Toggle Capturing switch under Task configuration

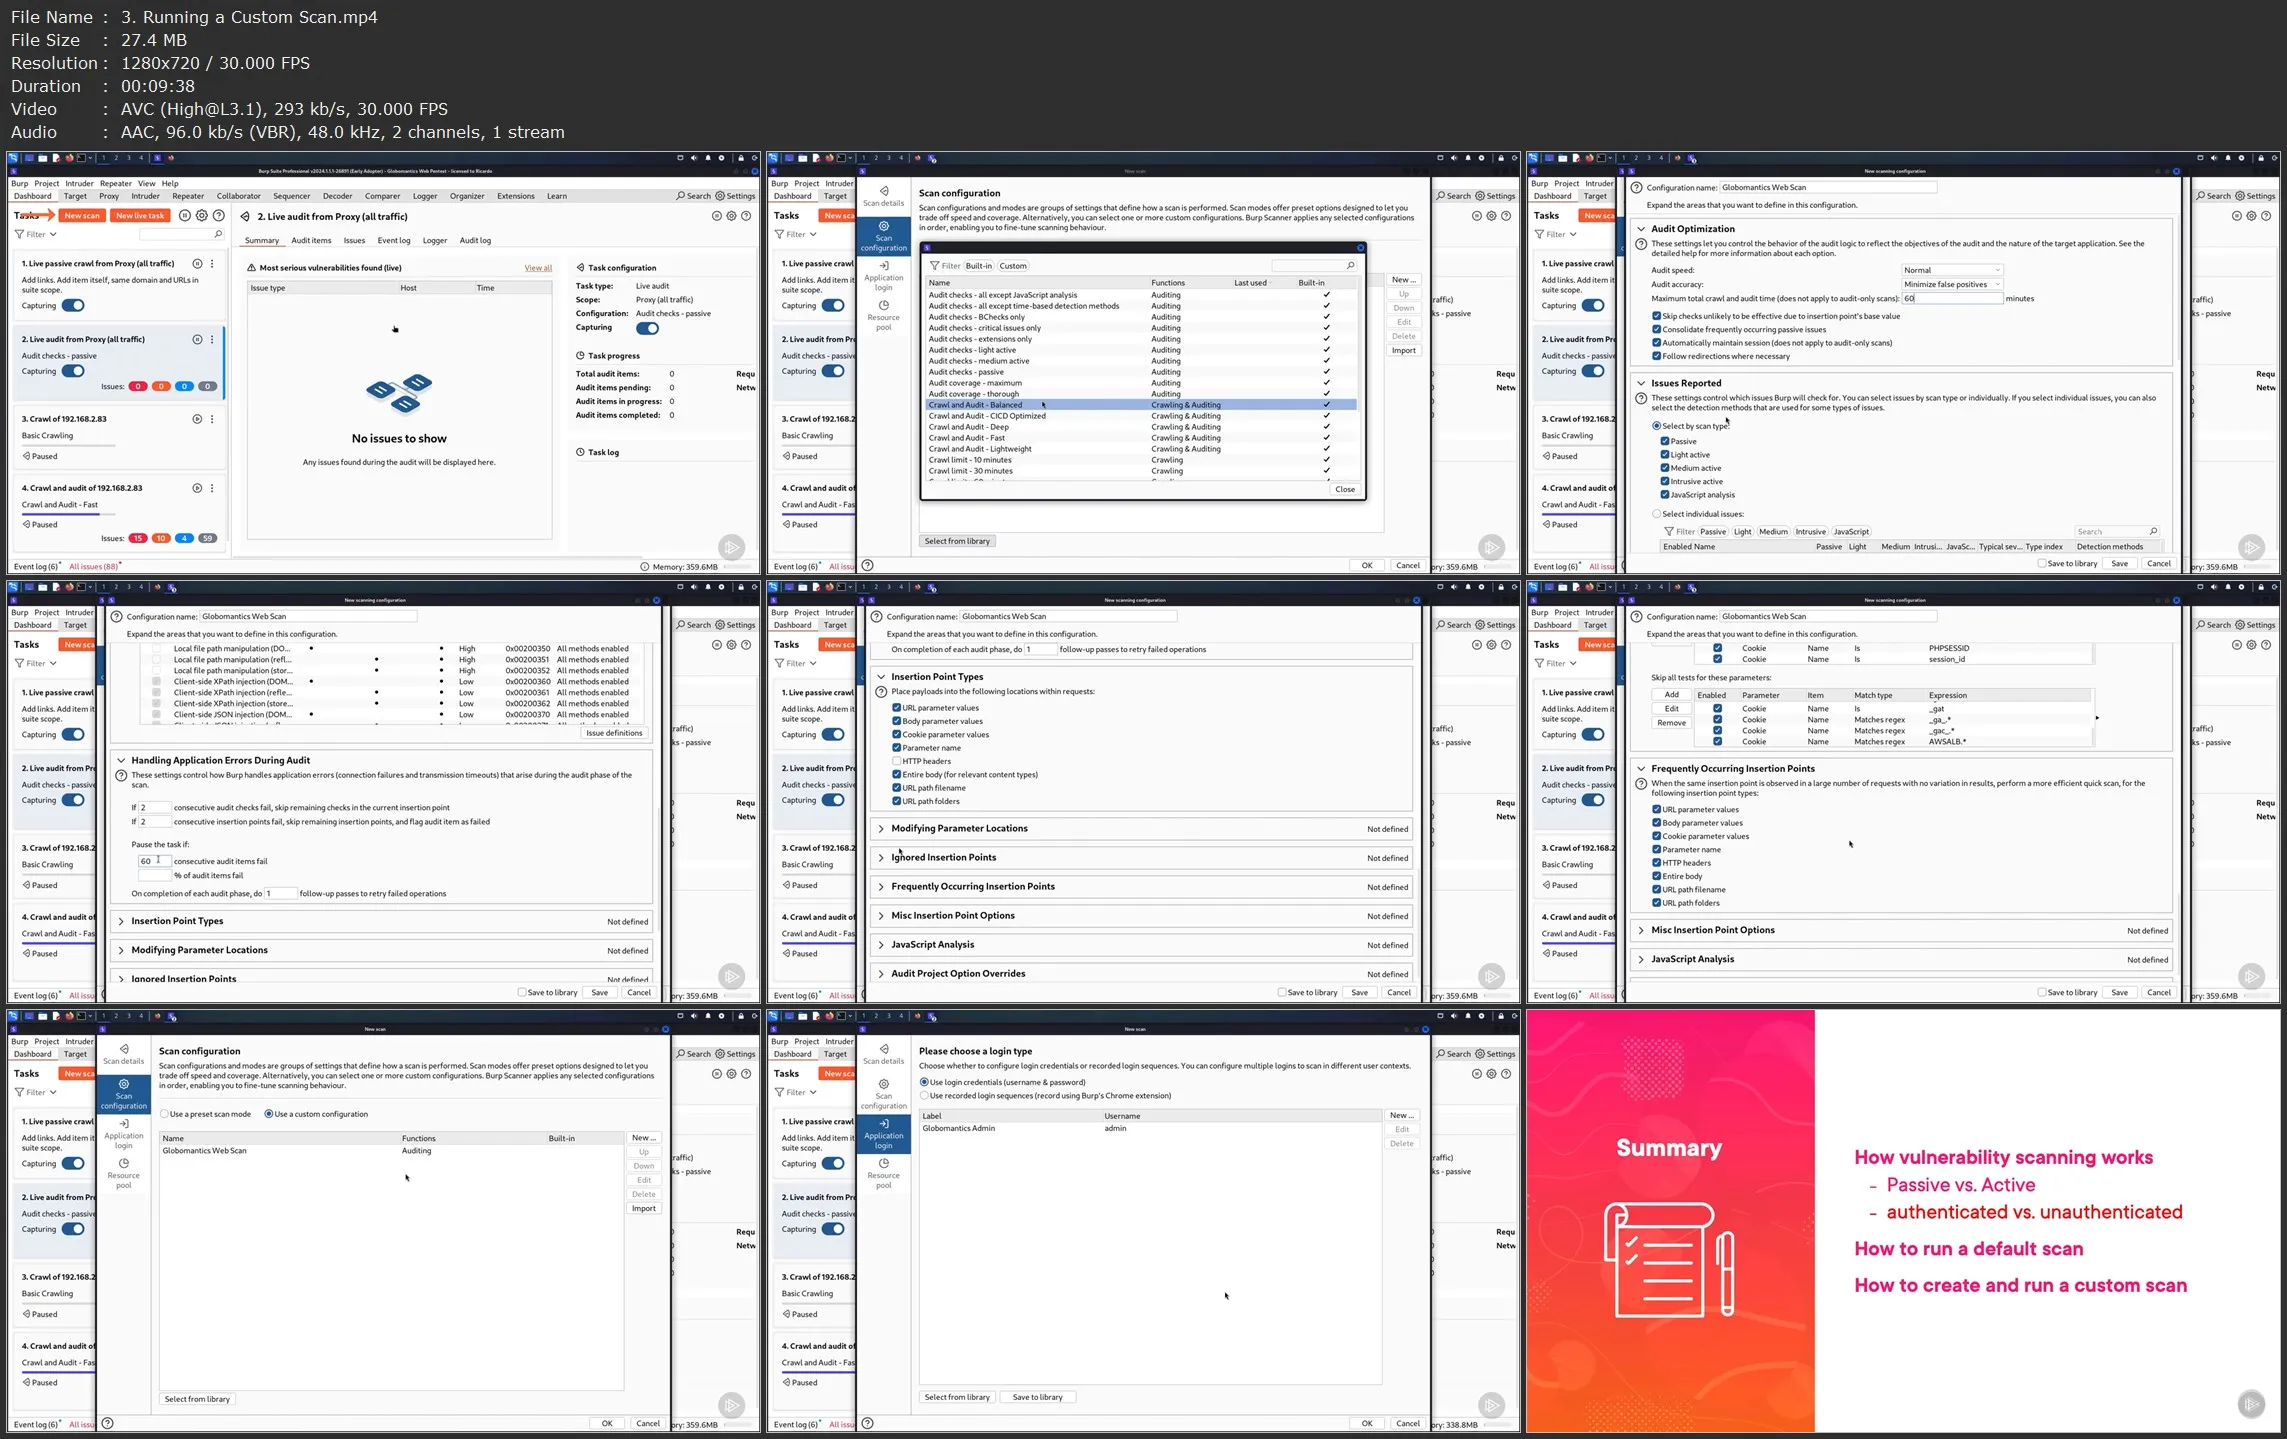[647, 328]
